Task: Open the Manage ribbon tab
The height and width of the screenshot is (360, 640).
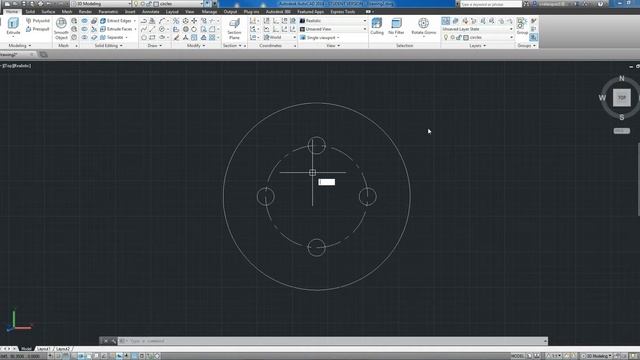Action: point(209,12)
